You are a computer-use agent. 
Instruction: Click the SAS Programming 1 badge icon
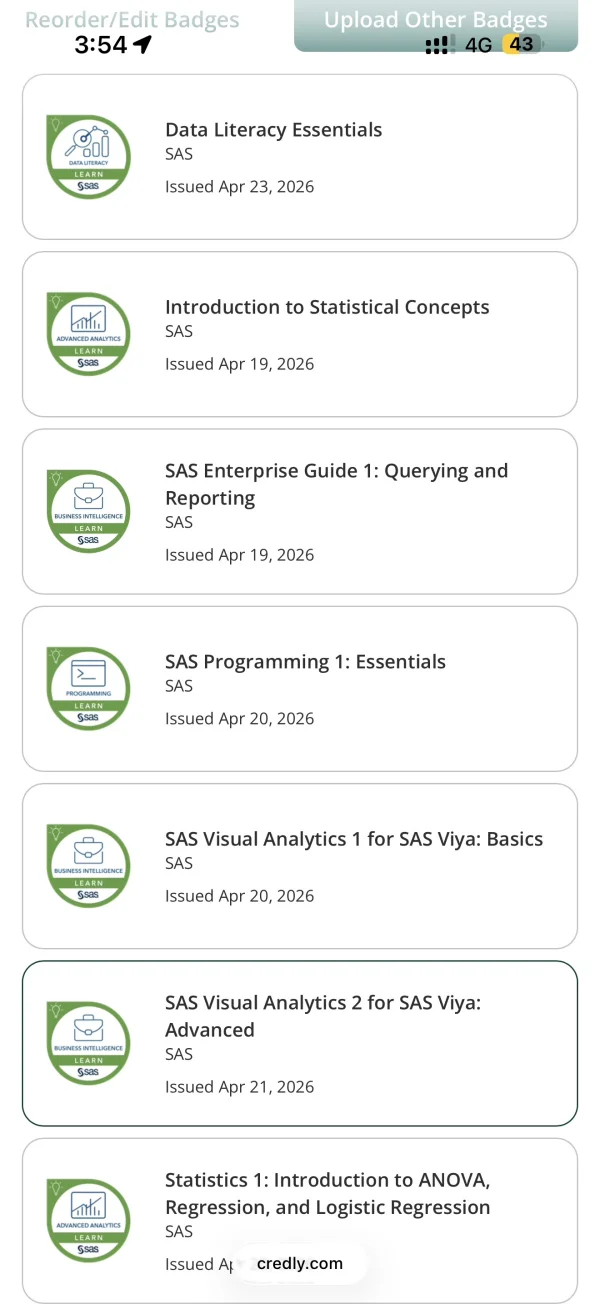(x=89, y=688)
